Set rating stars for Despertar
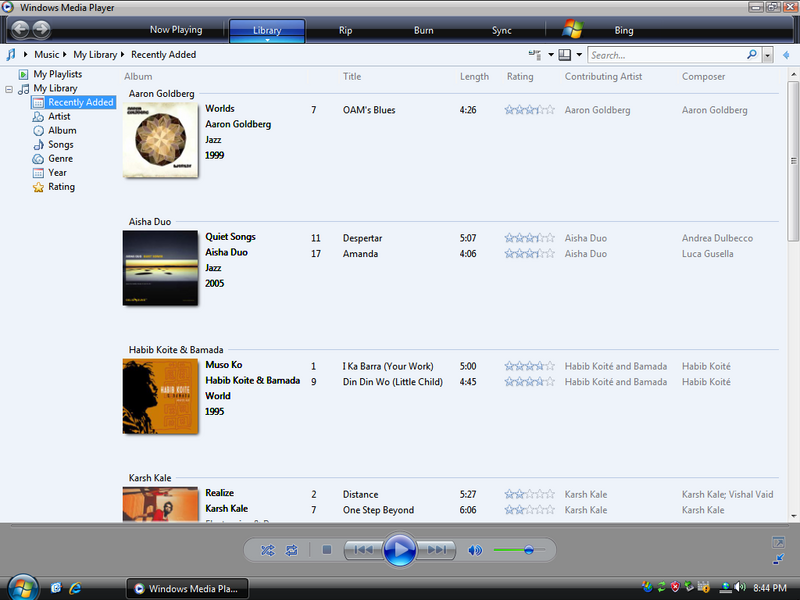The width and height of the screenshot is (800, 600). 530,238
